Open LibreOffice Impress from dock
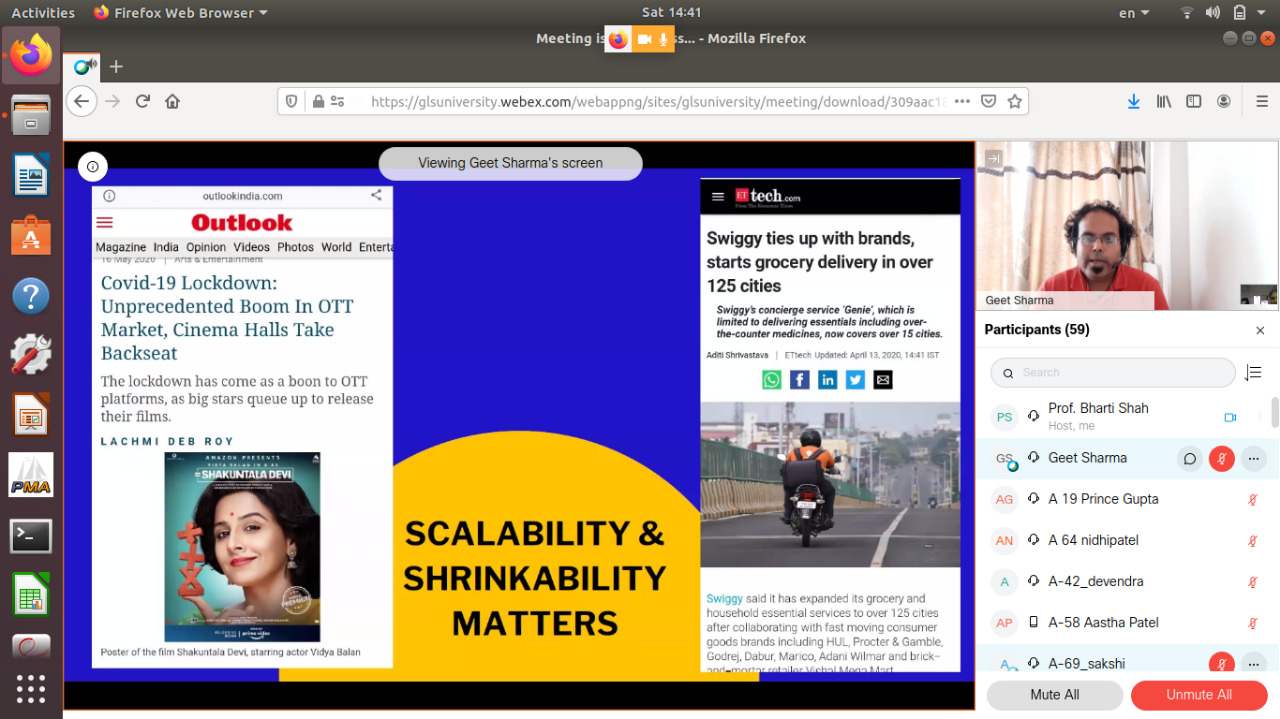This screenshot has height=719, width=1280. pyautogui.click(x=31, y=415)
